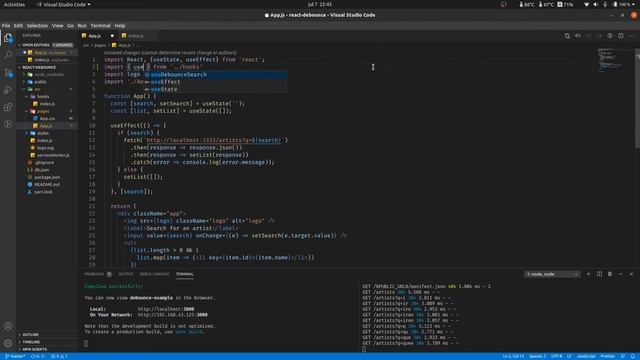Open editor More Actions ellipsis
The height and width of the screenshot is (360, 640).
(x=631, y=36)
